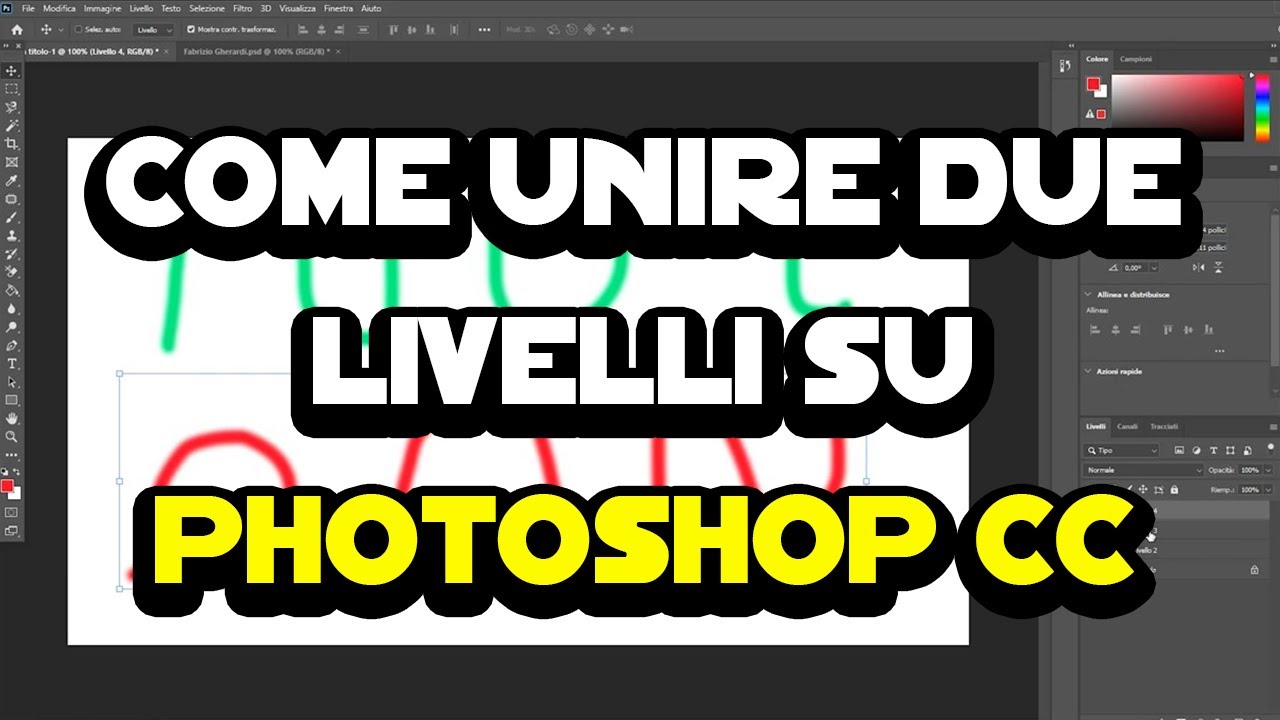Select the Eraser tool

(x=12, y=272)
